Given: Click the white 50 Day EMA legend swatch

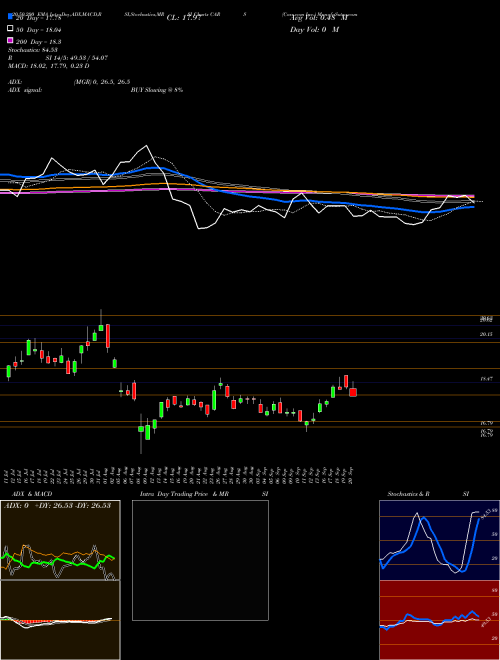Looking at the screenshot, I should [x=10, y=29].
